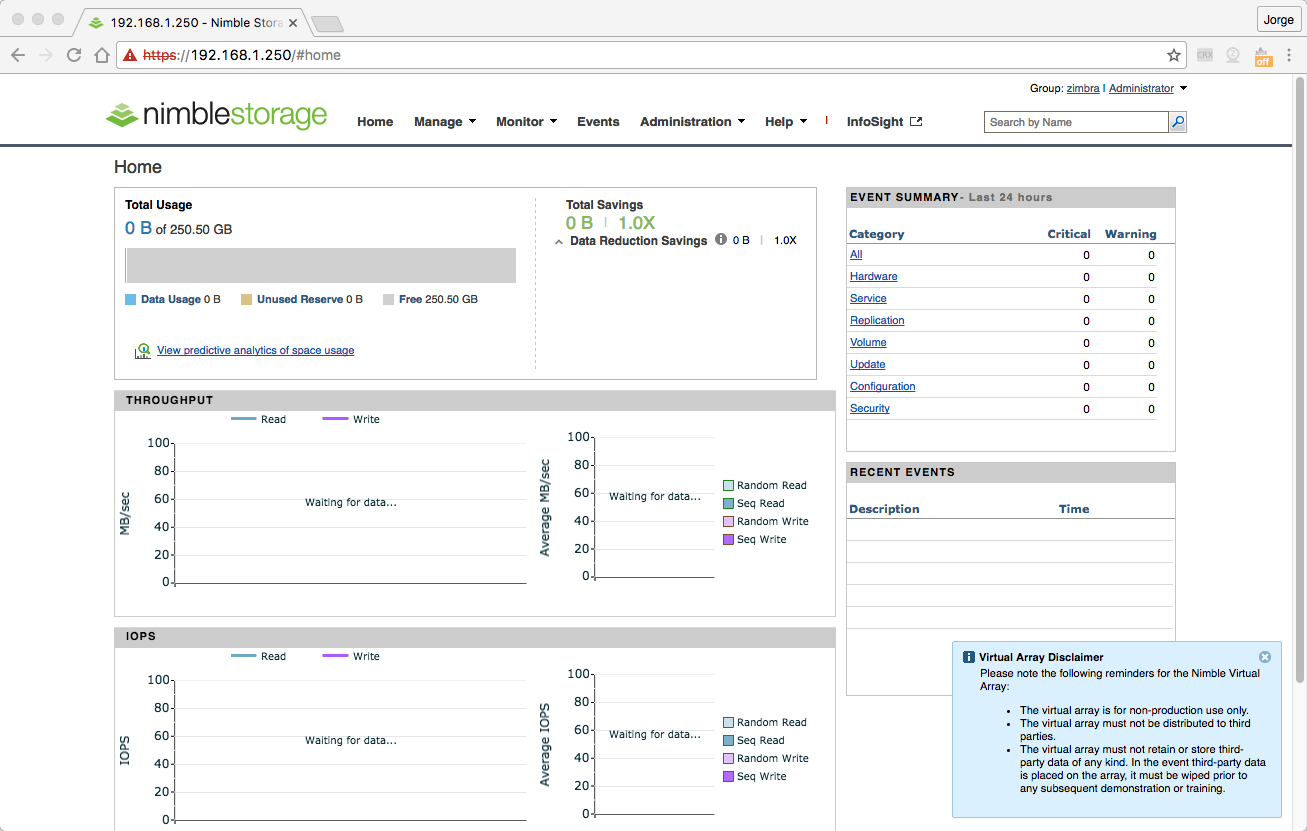This screenshot has width=1307, height=831.
Task: Click the Nimble Storage logo
Action: (216, 115)
